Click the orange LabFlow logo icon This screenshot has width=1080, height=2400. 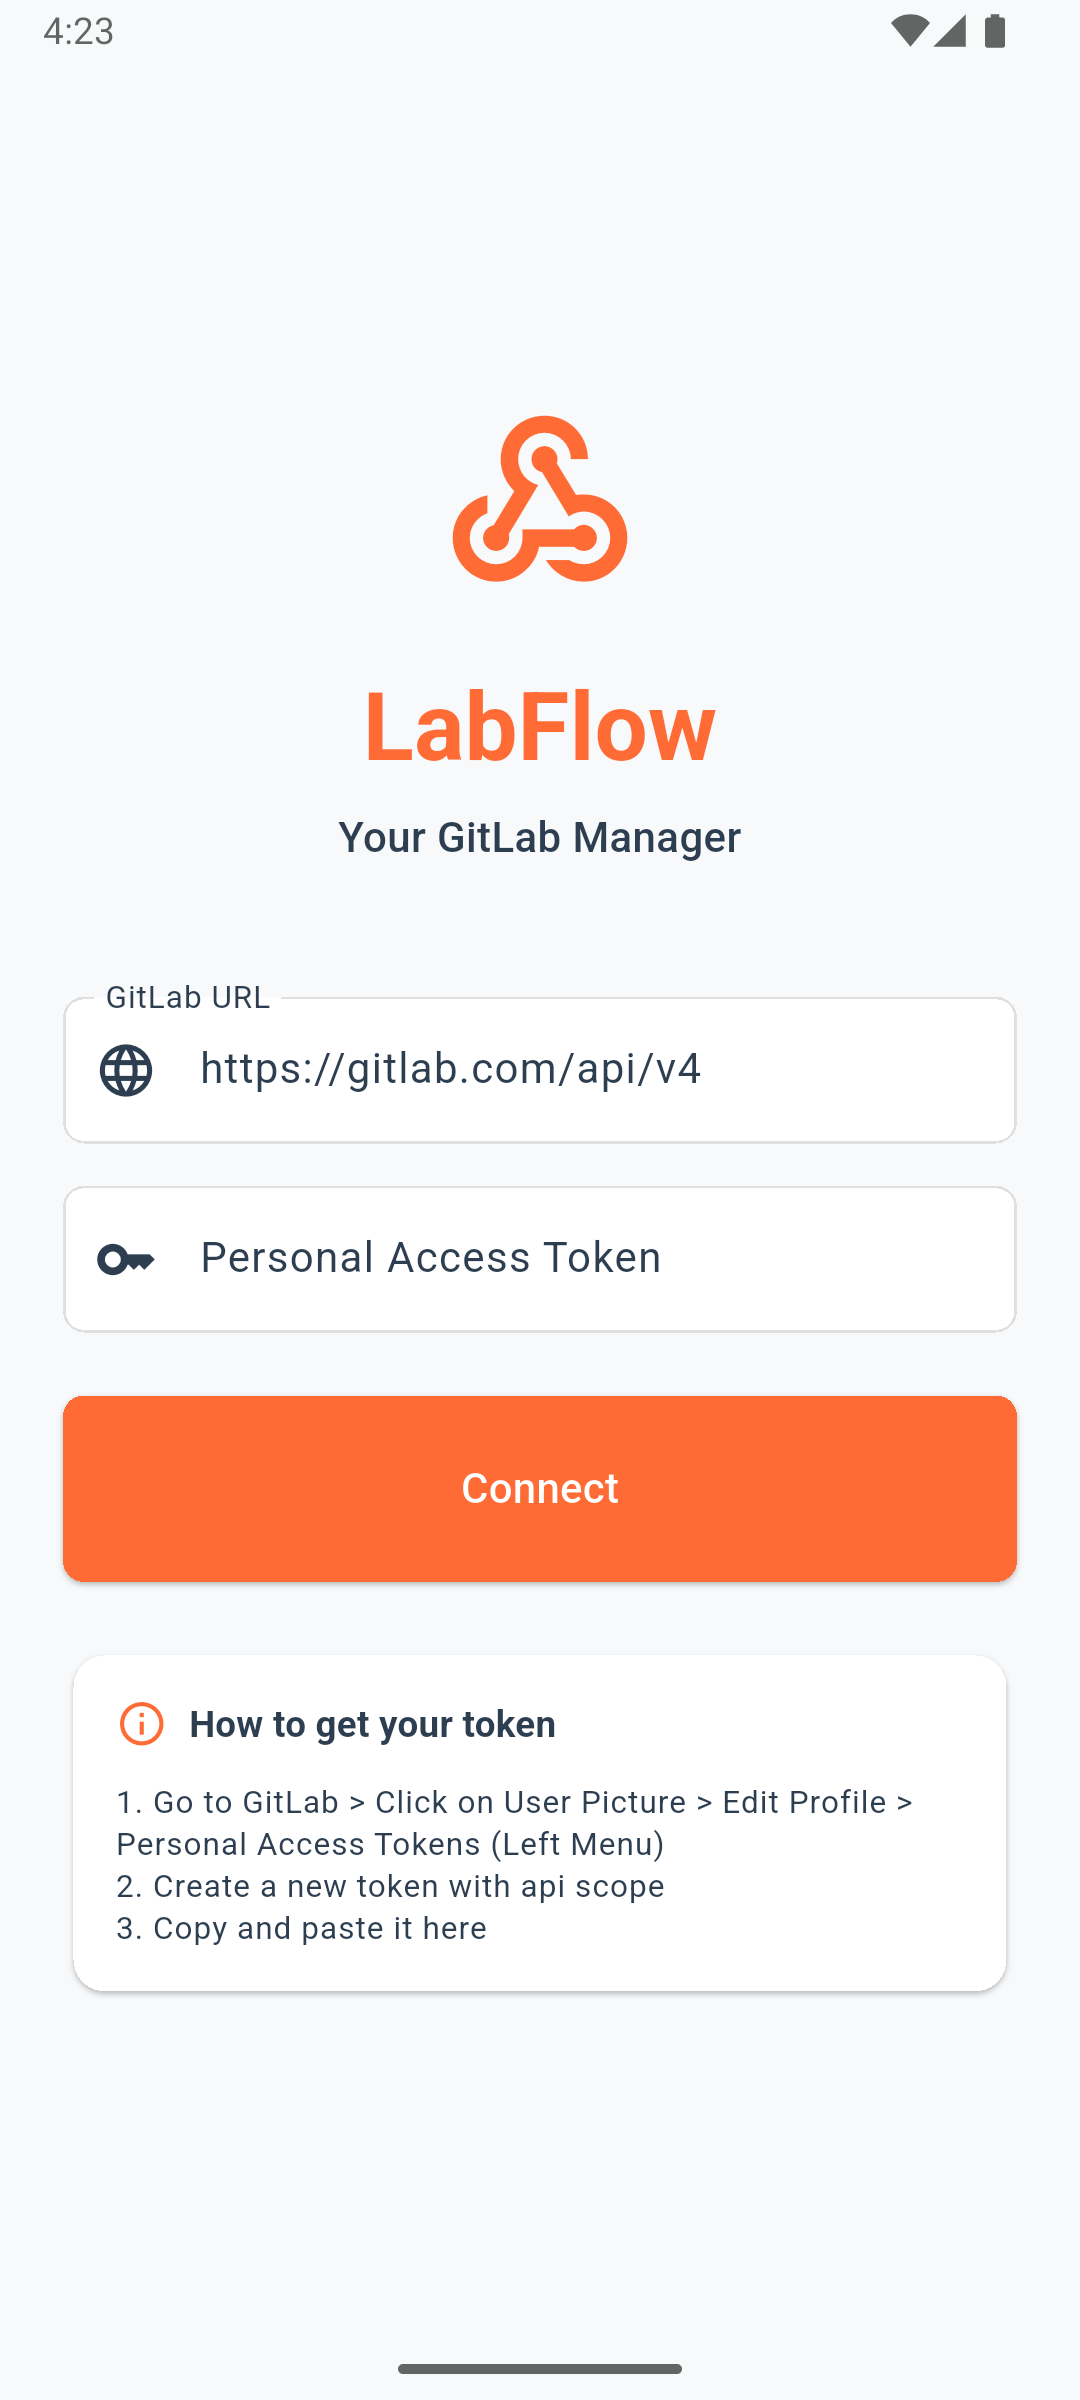(540, 500)
